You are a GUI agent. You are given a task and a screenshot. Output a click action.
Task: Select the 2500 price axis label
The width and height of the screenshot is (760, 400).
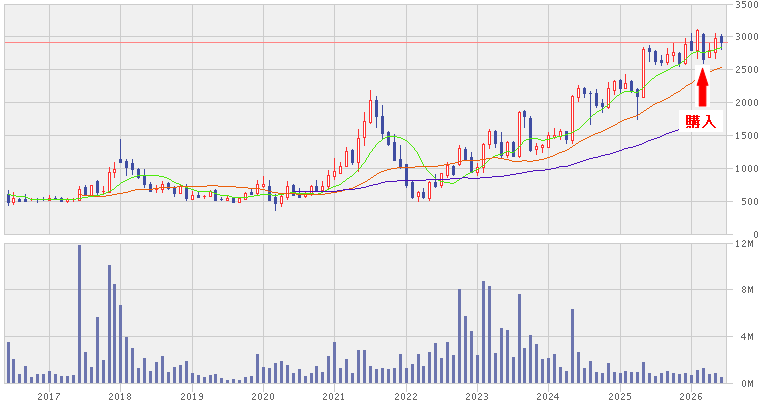746,70
